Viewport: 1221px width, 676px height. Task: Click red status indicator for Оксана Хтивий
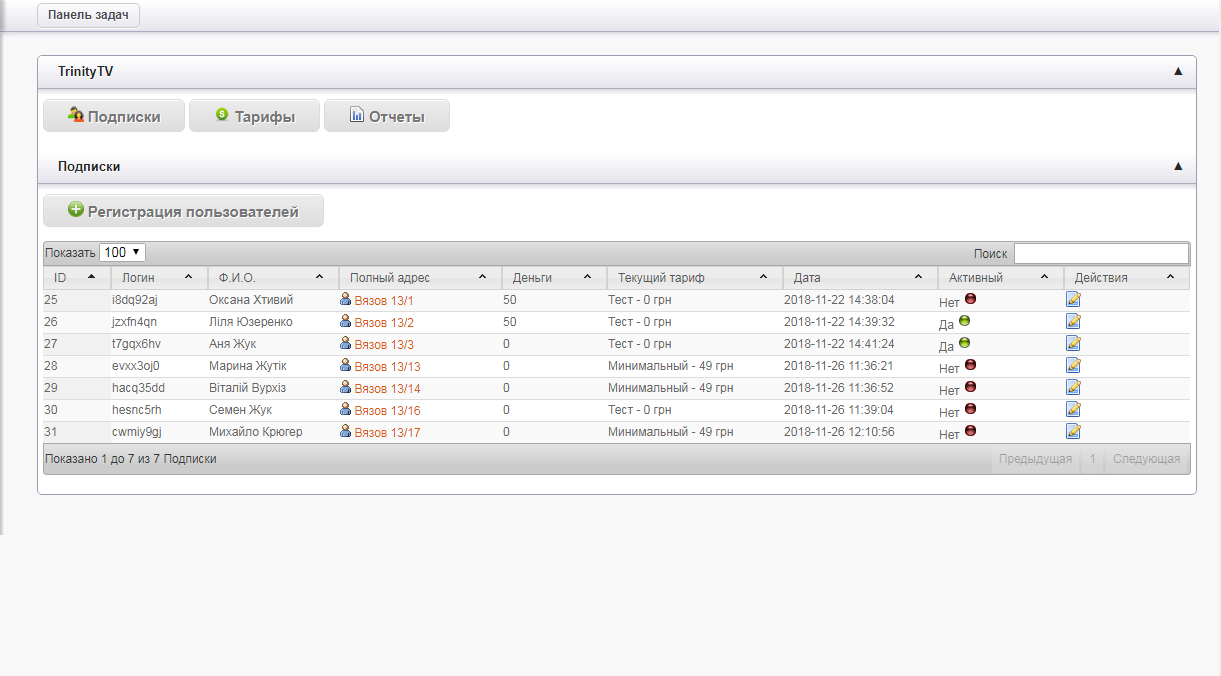click(x=970, y=299)
